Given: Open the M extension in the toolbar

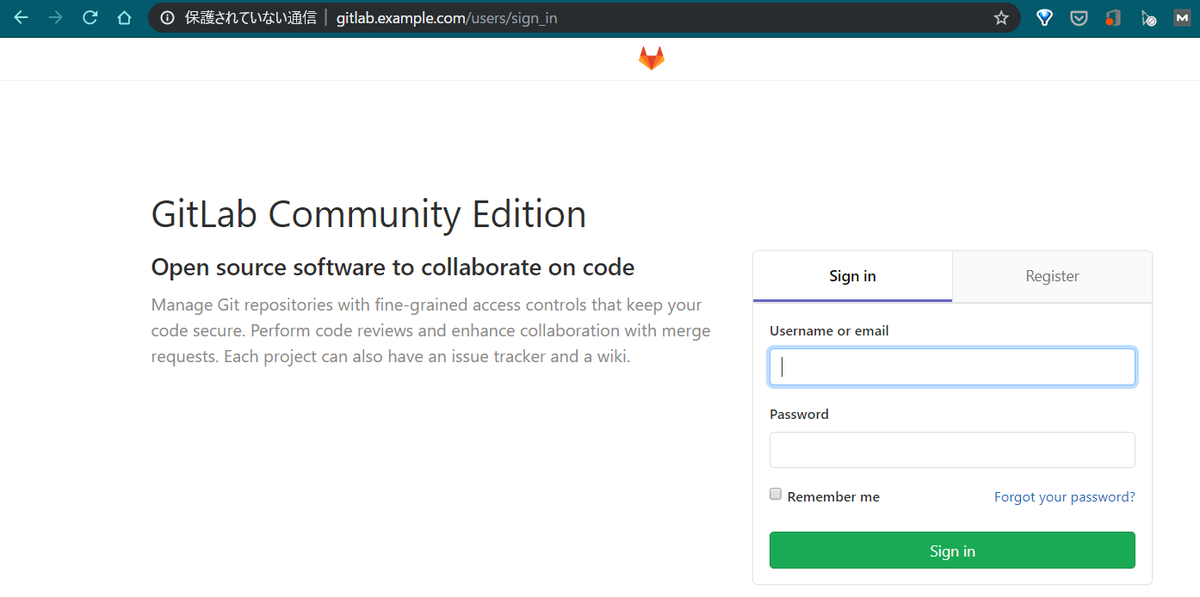Looking at the screenshot, I should point(1183,17).
